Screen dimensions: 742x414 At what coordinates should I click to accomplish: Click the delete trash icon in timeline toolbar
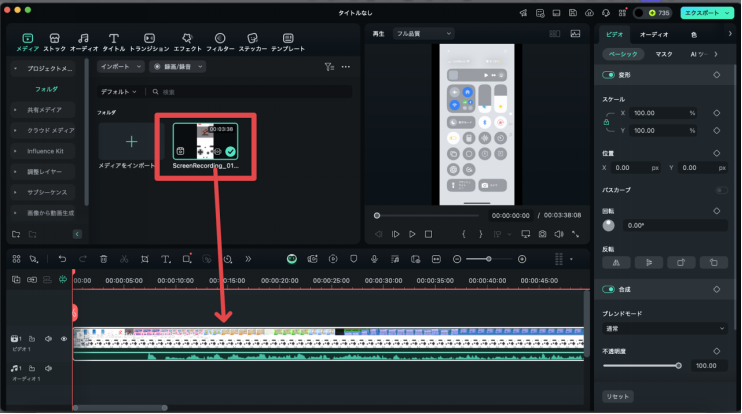point(104,259)
